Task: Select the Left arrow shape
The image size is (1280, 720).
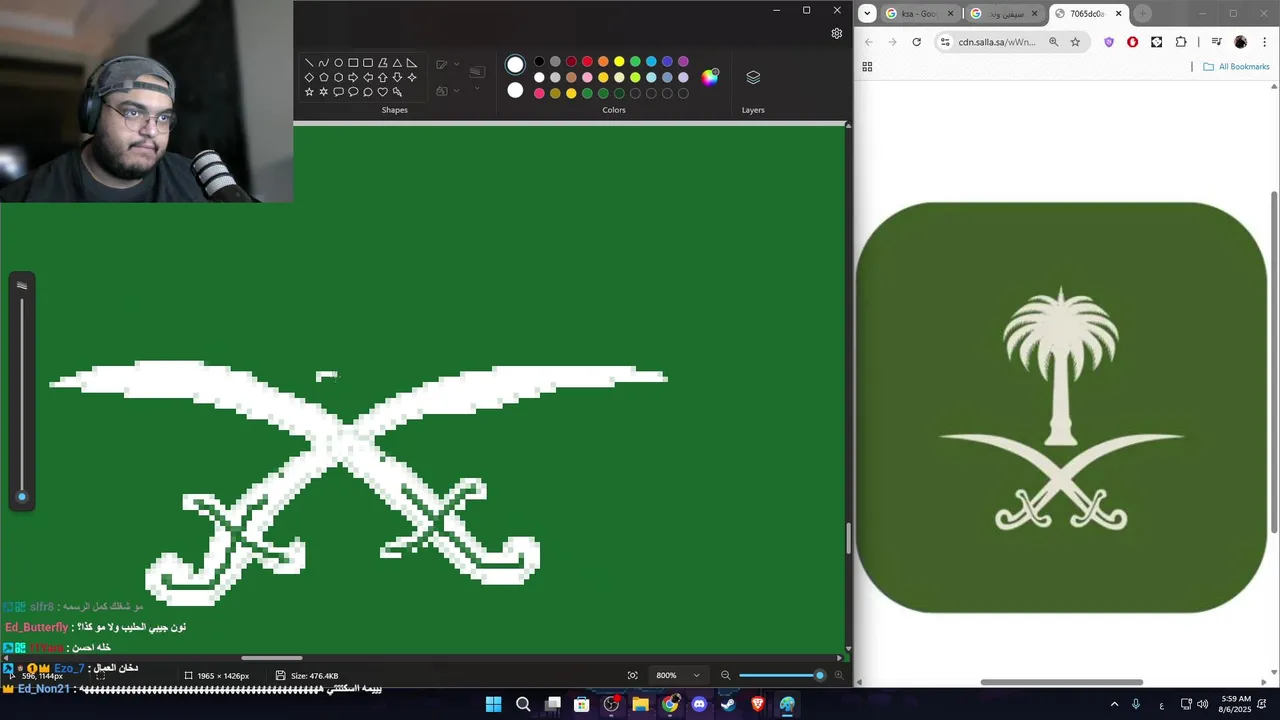Action: point(367,77)
